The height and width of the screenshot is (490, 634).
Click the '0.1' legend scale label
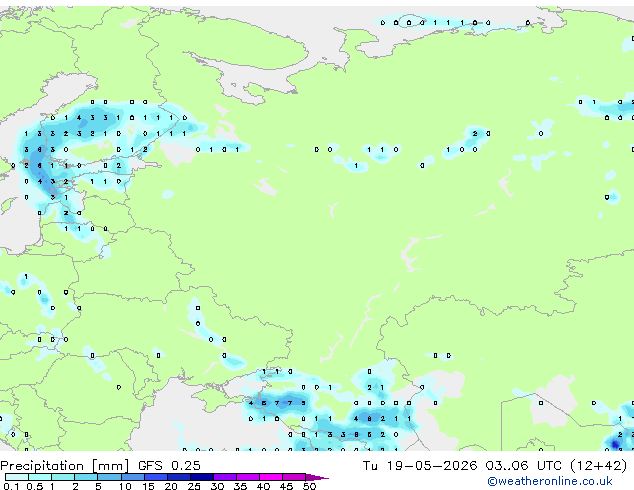[x=11, y=486]
